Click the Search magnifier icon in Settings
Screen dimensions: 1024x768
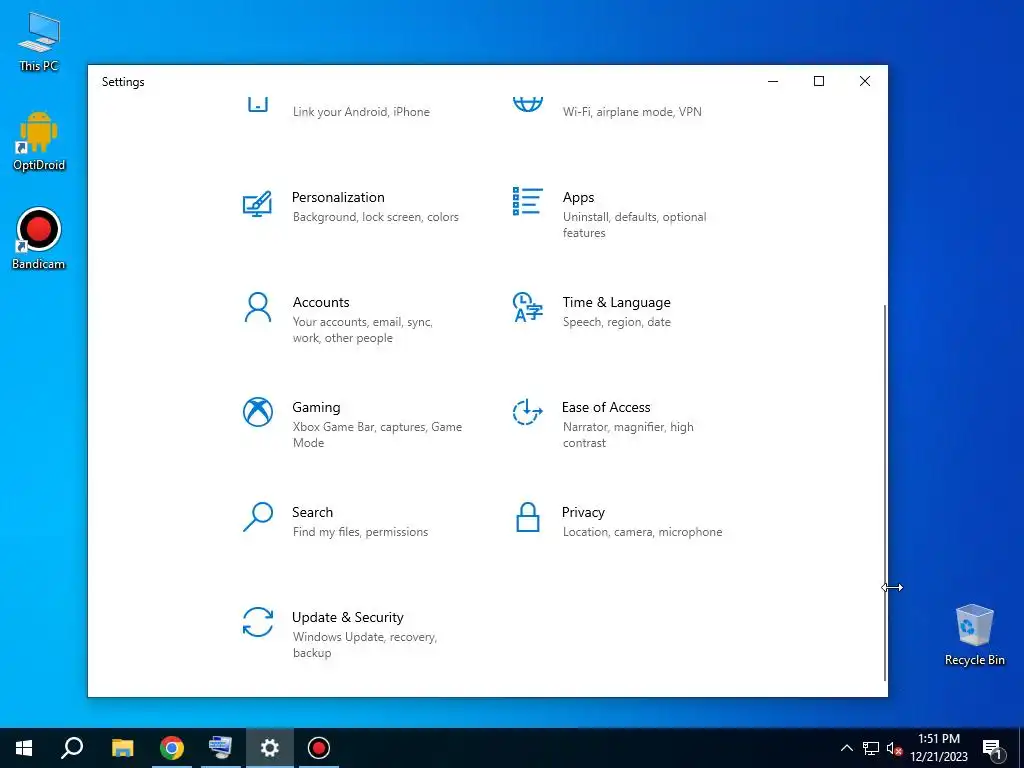(257, 517)
